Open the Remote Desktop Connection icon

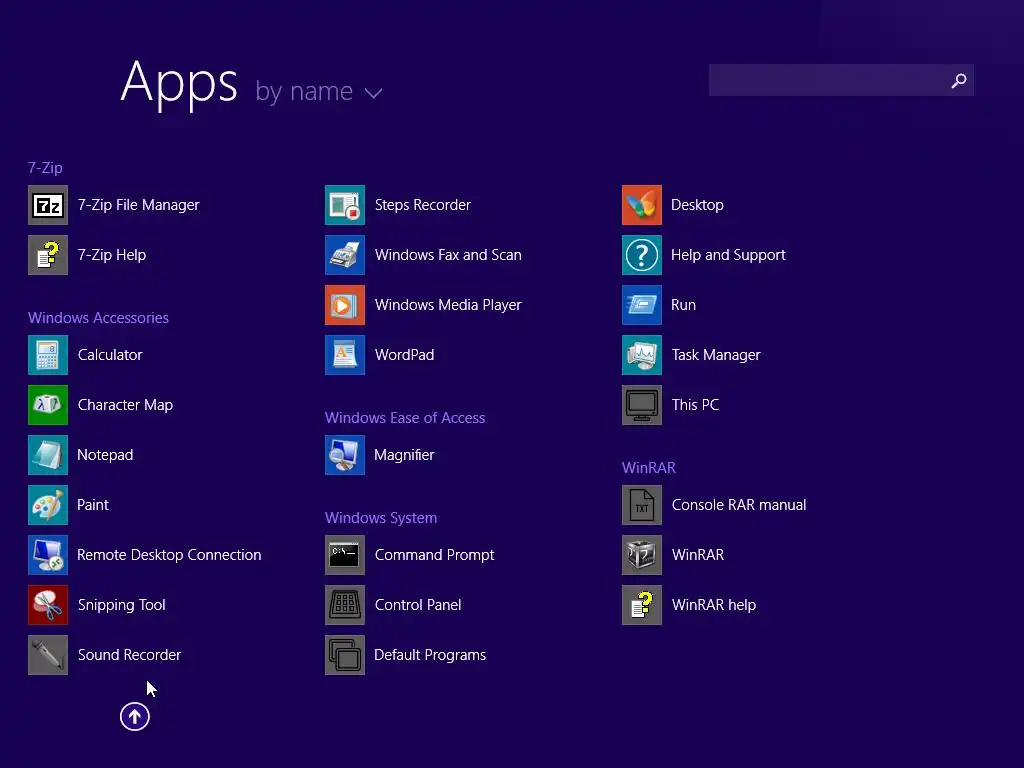click(x=48, y=555)
